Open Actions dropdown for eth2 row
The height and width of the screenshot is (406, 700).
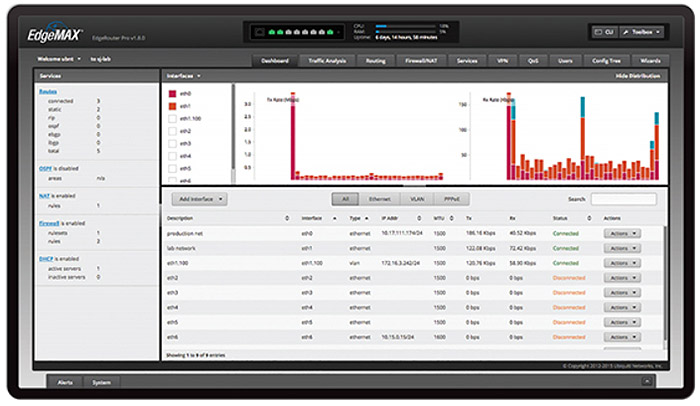(622, 278)
